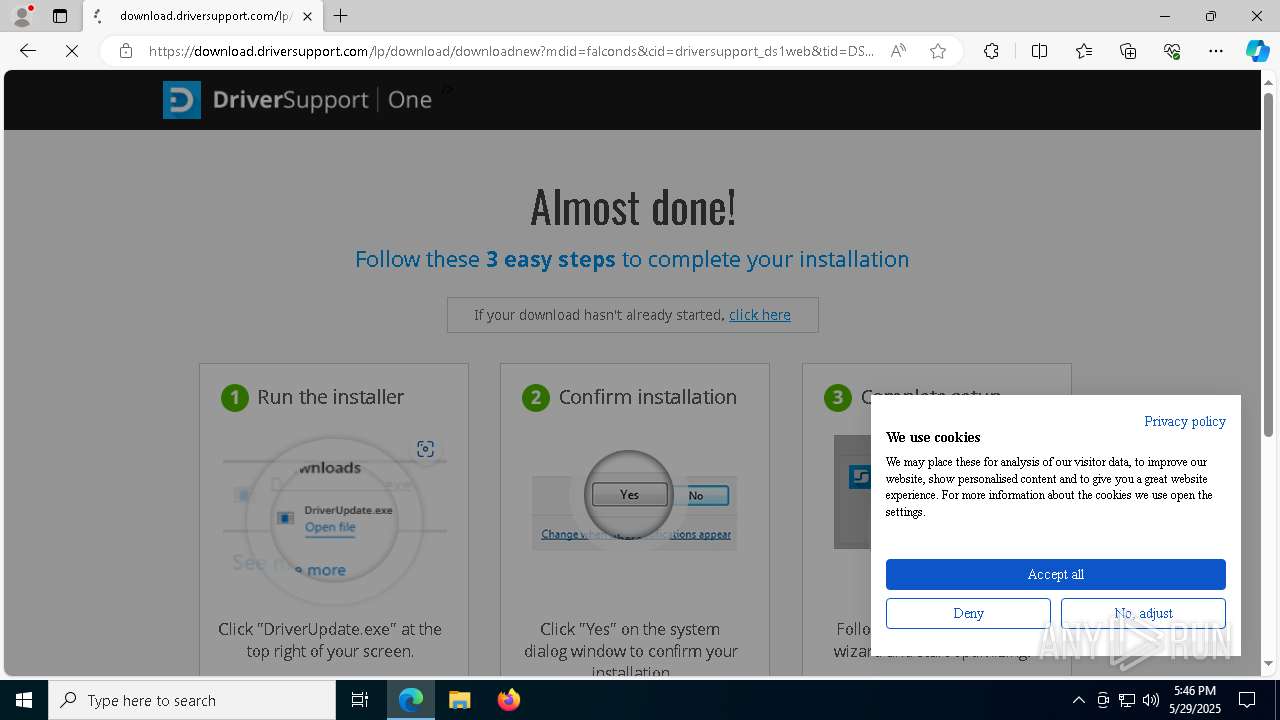Close the download.driversupport.com tab
The height and width of the screenshot is (720, 1280).
(x=307, y=16)
